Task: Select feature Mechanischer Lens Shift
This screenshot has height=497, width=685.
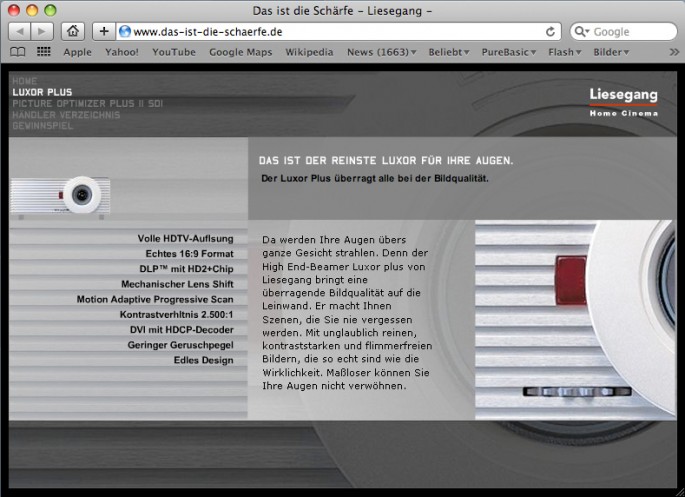Action: [177, 284]
